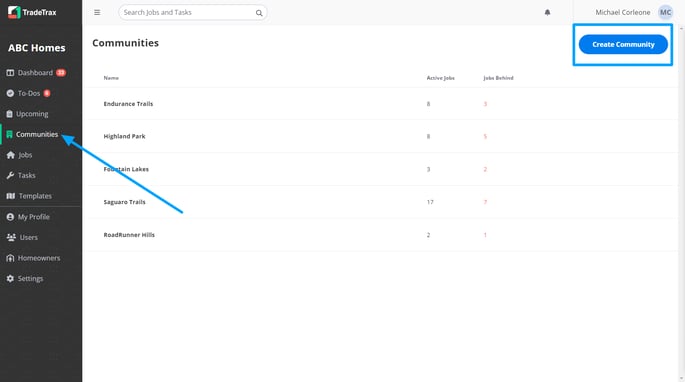This screenshot has width=685, height=382.
Task: Open the MC user avatar
Action: coord(665,12)
